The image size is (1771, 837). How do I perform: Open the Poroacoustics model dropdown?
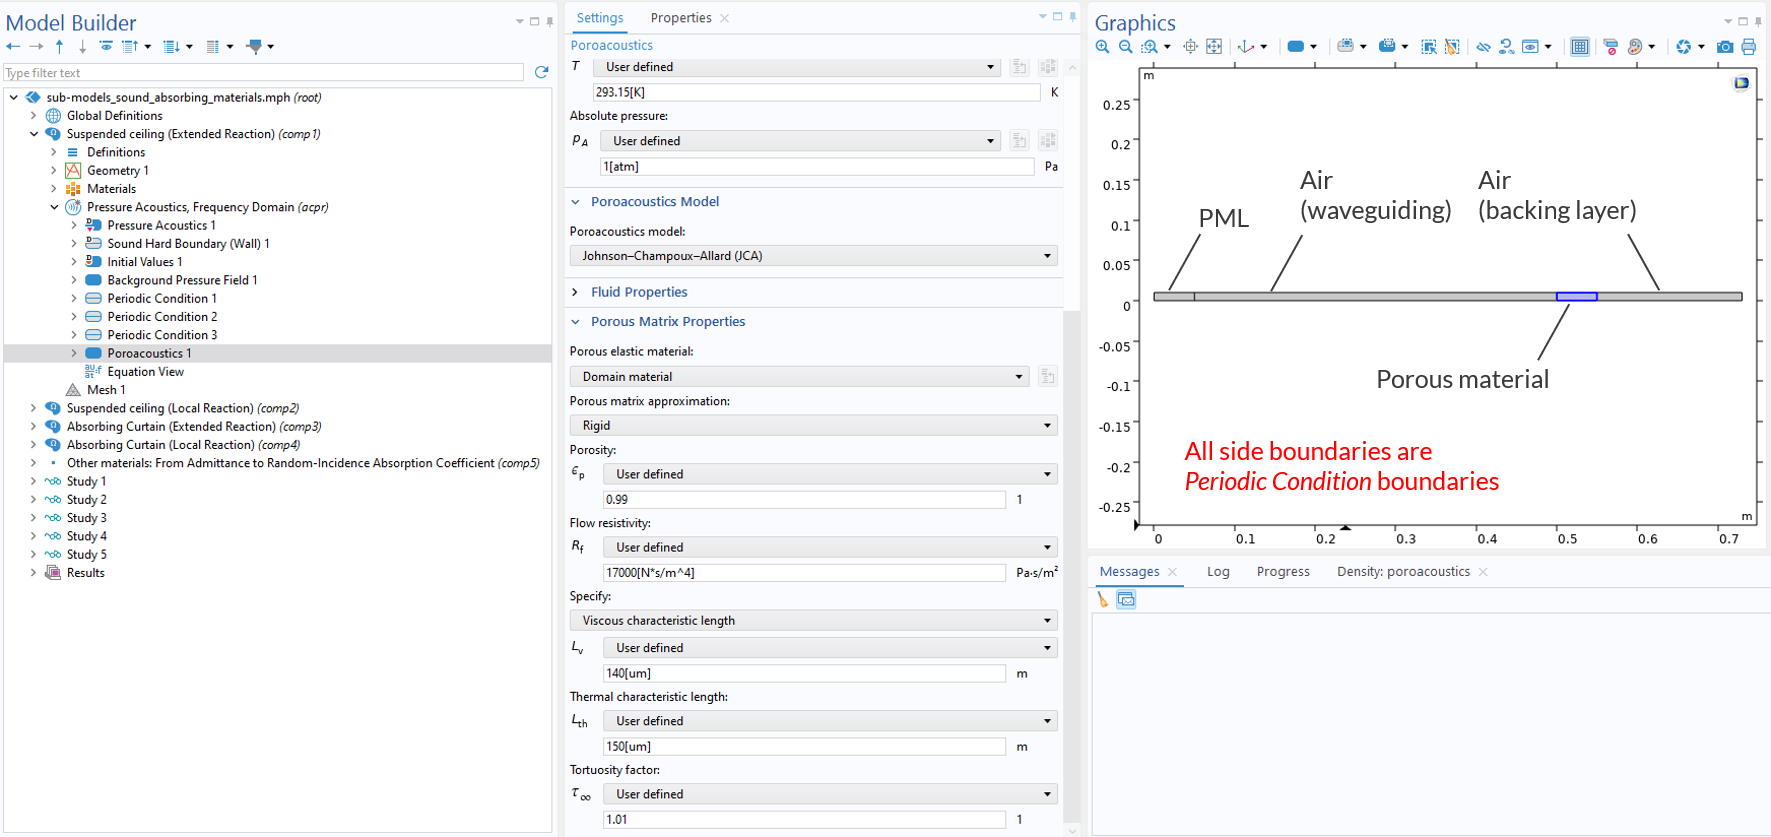click(814, 256)
